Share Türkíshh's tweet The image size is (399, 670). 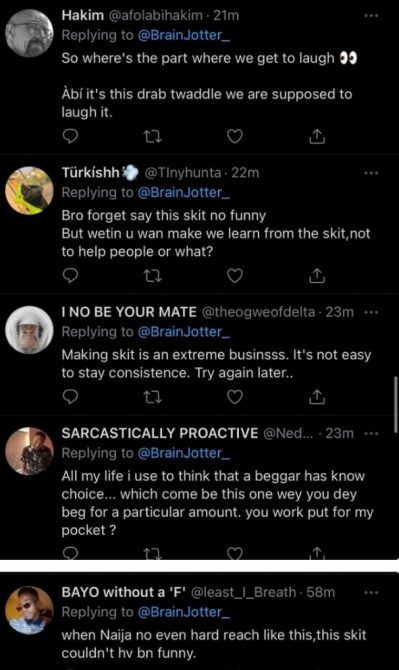pos(317,276)
